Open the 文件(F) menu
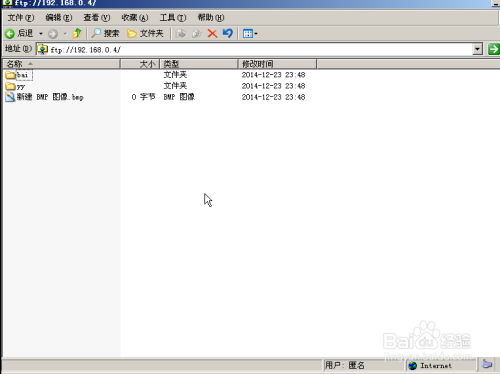The width and height of the screenshot is (500, 374). [x=21, y=17]
